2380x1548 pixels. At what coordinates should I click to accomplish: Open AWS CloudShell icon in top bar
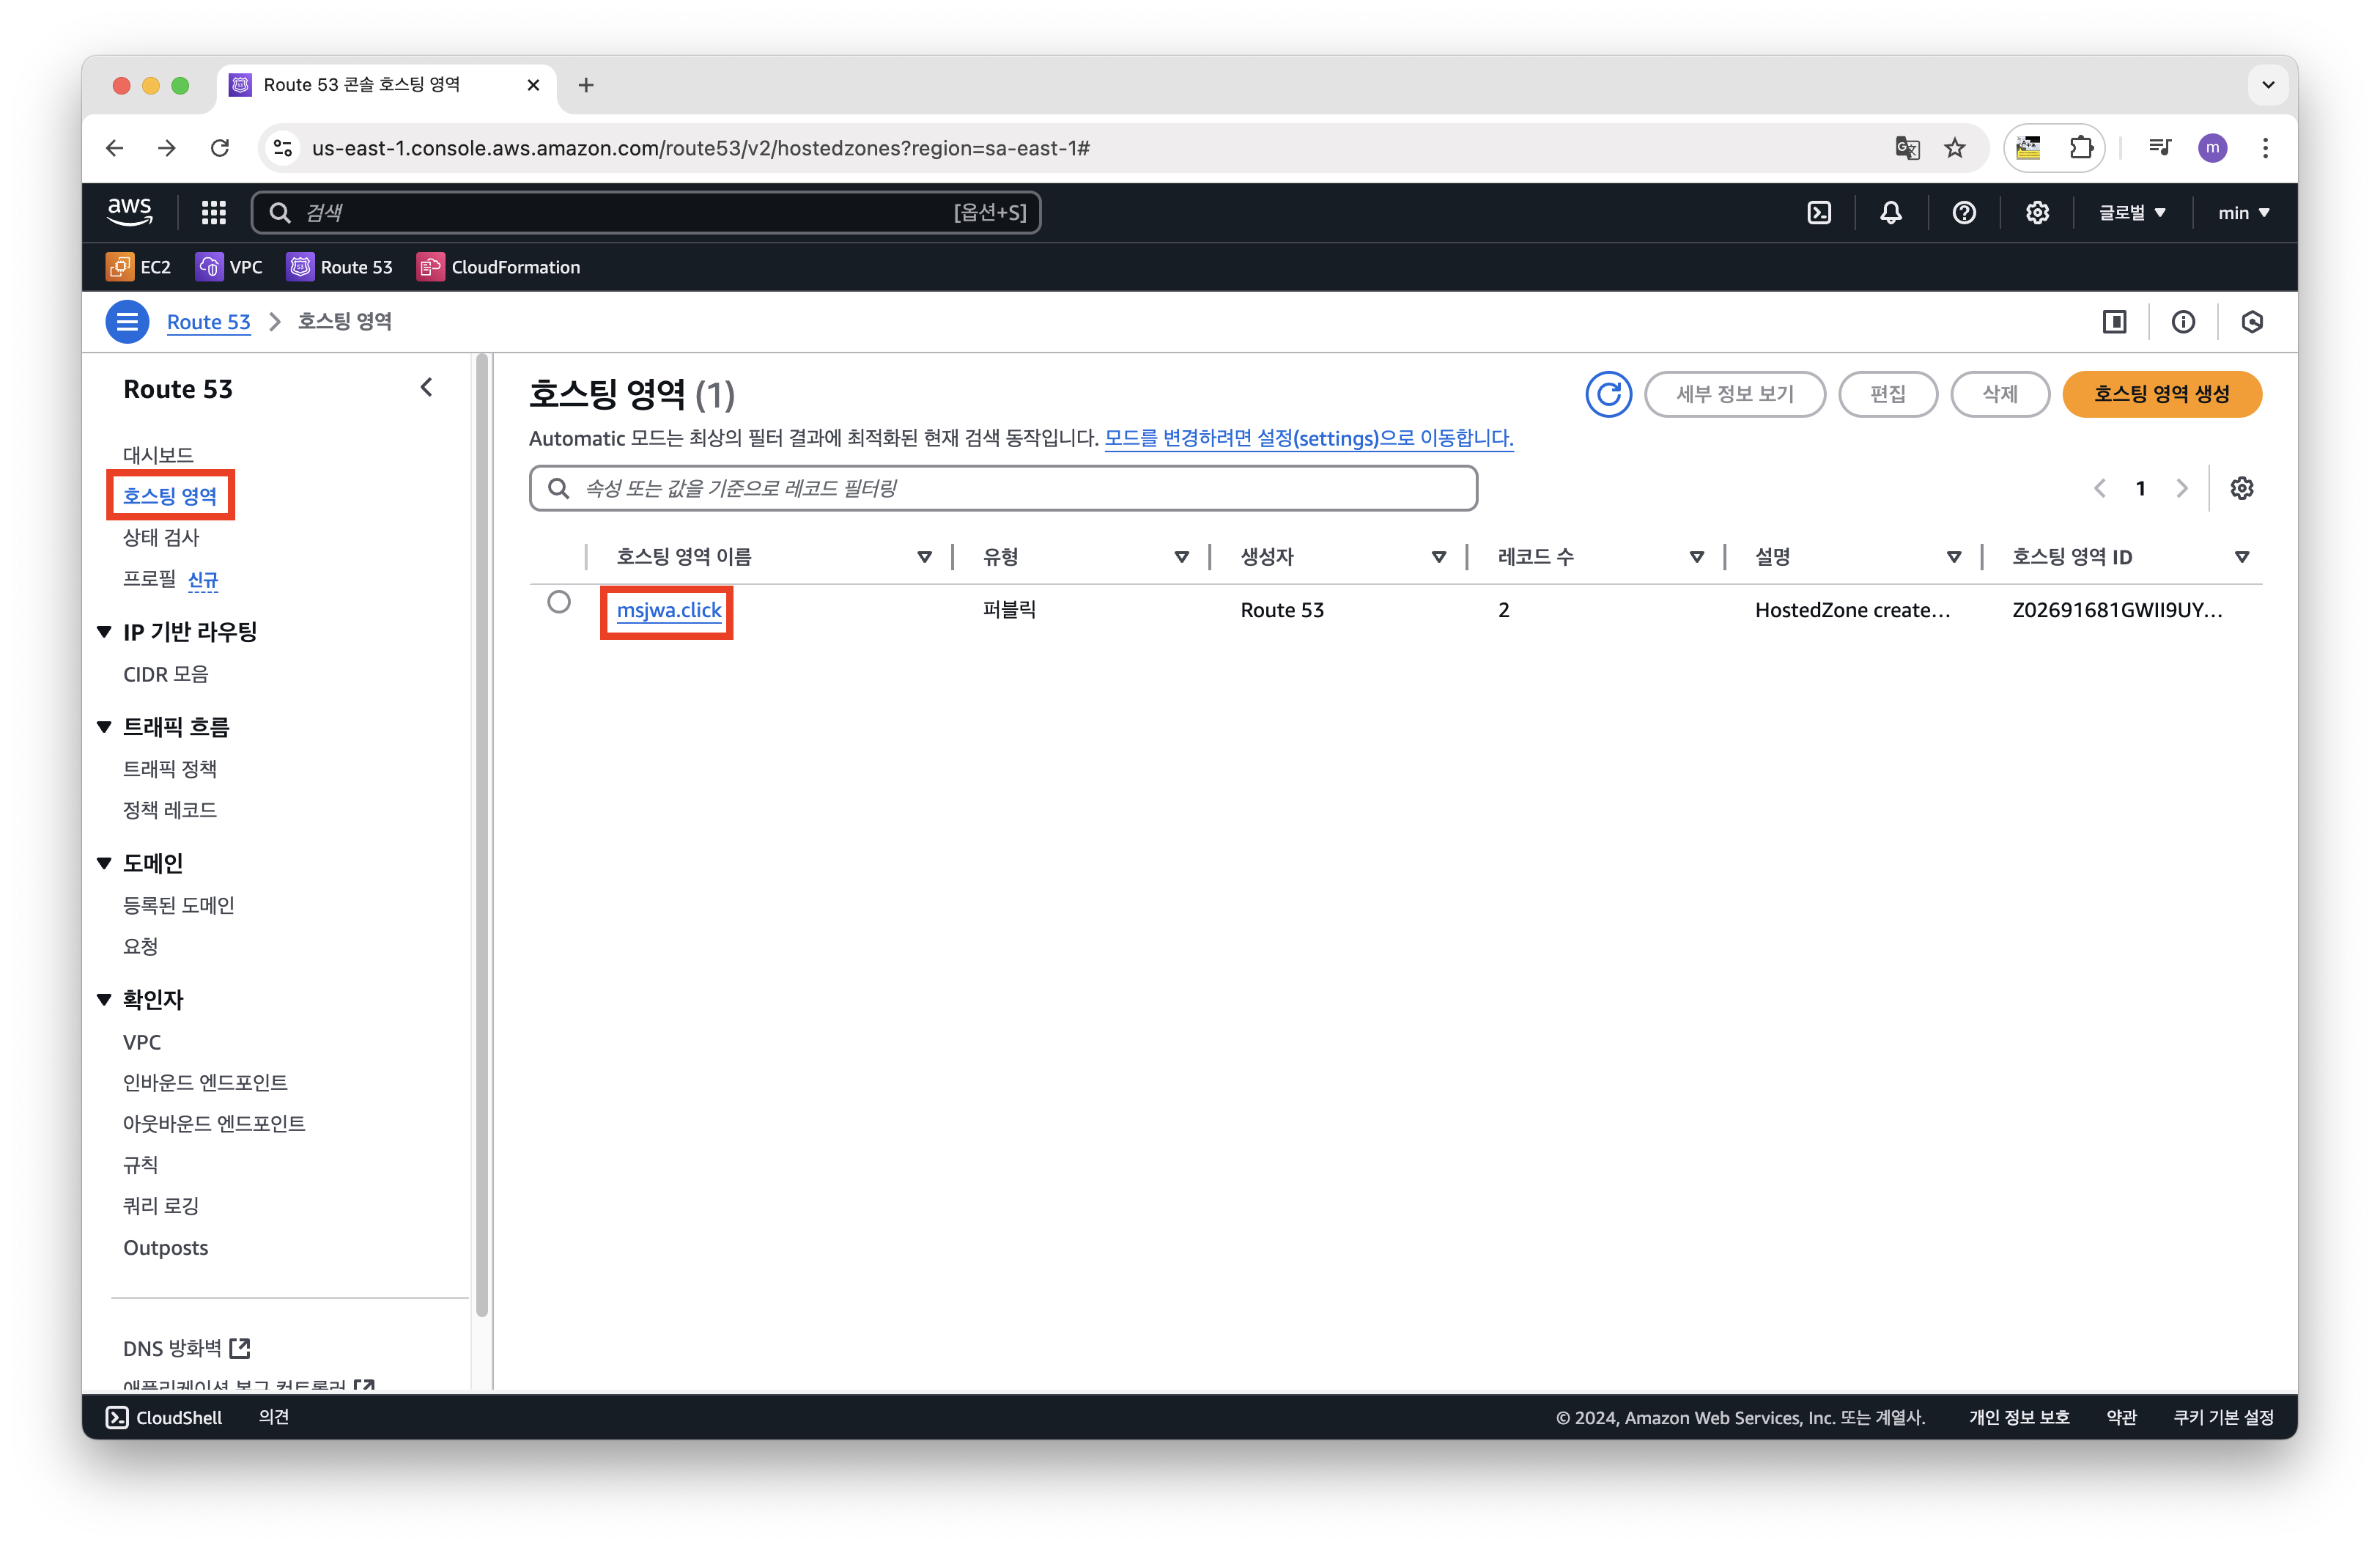pos(1819,213)
